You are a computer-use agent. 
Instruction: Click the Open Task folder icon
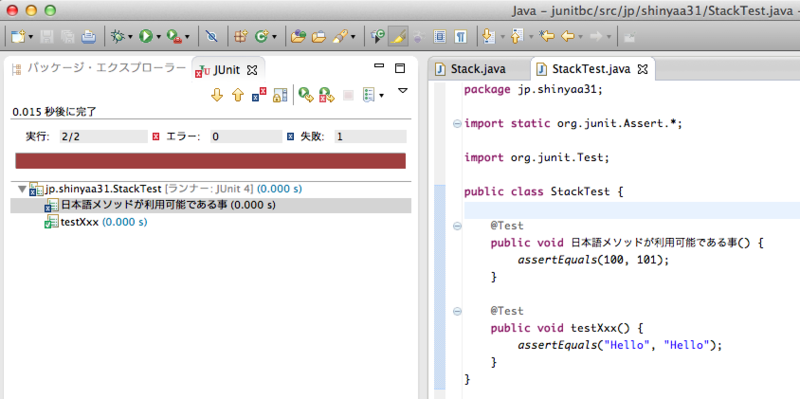319,36
